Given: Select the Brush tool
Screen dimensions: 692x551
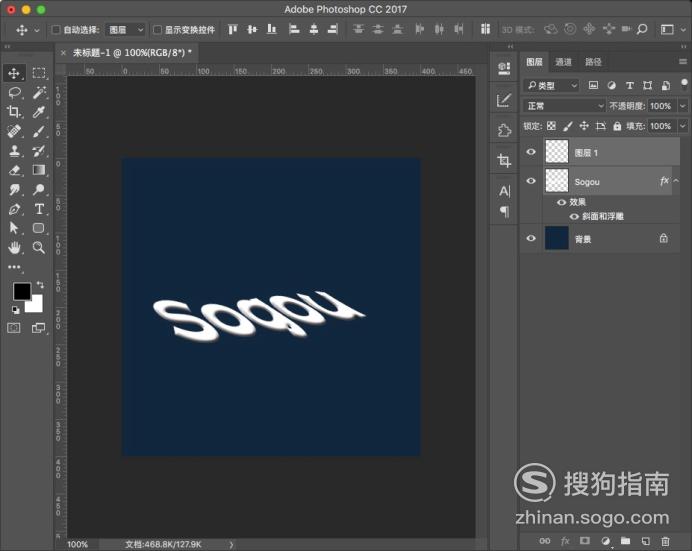Looking at the screenshot, I should 39,131.
